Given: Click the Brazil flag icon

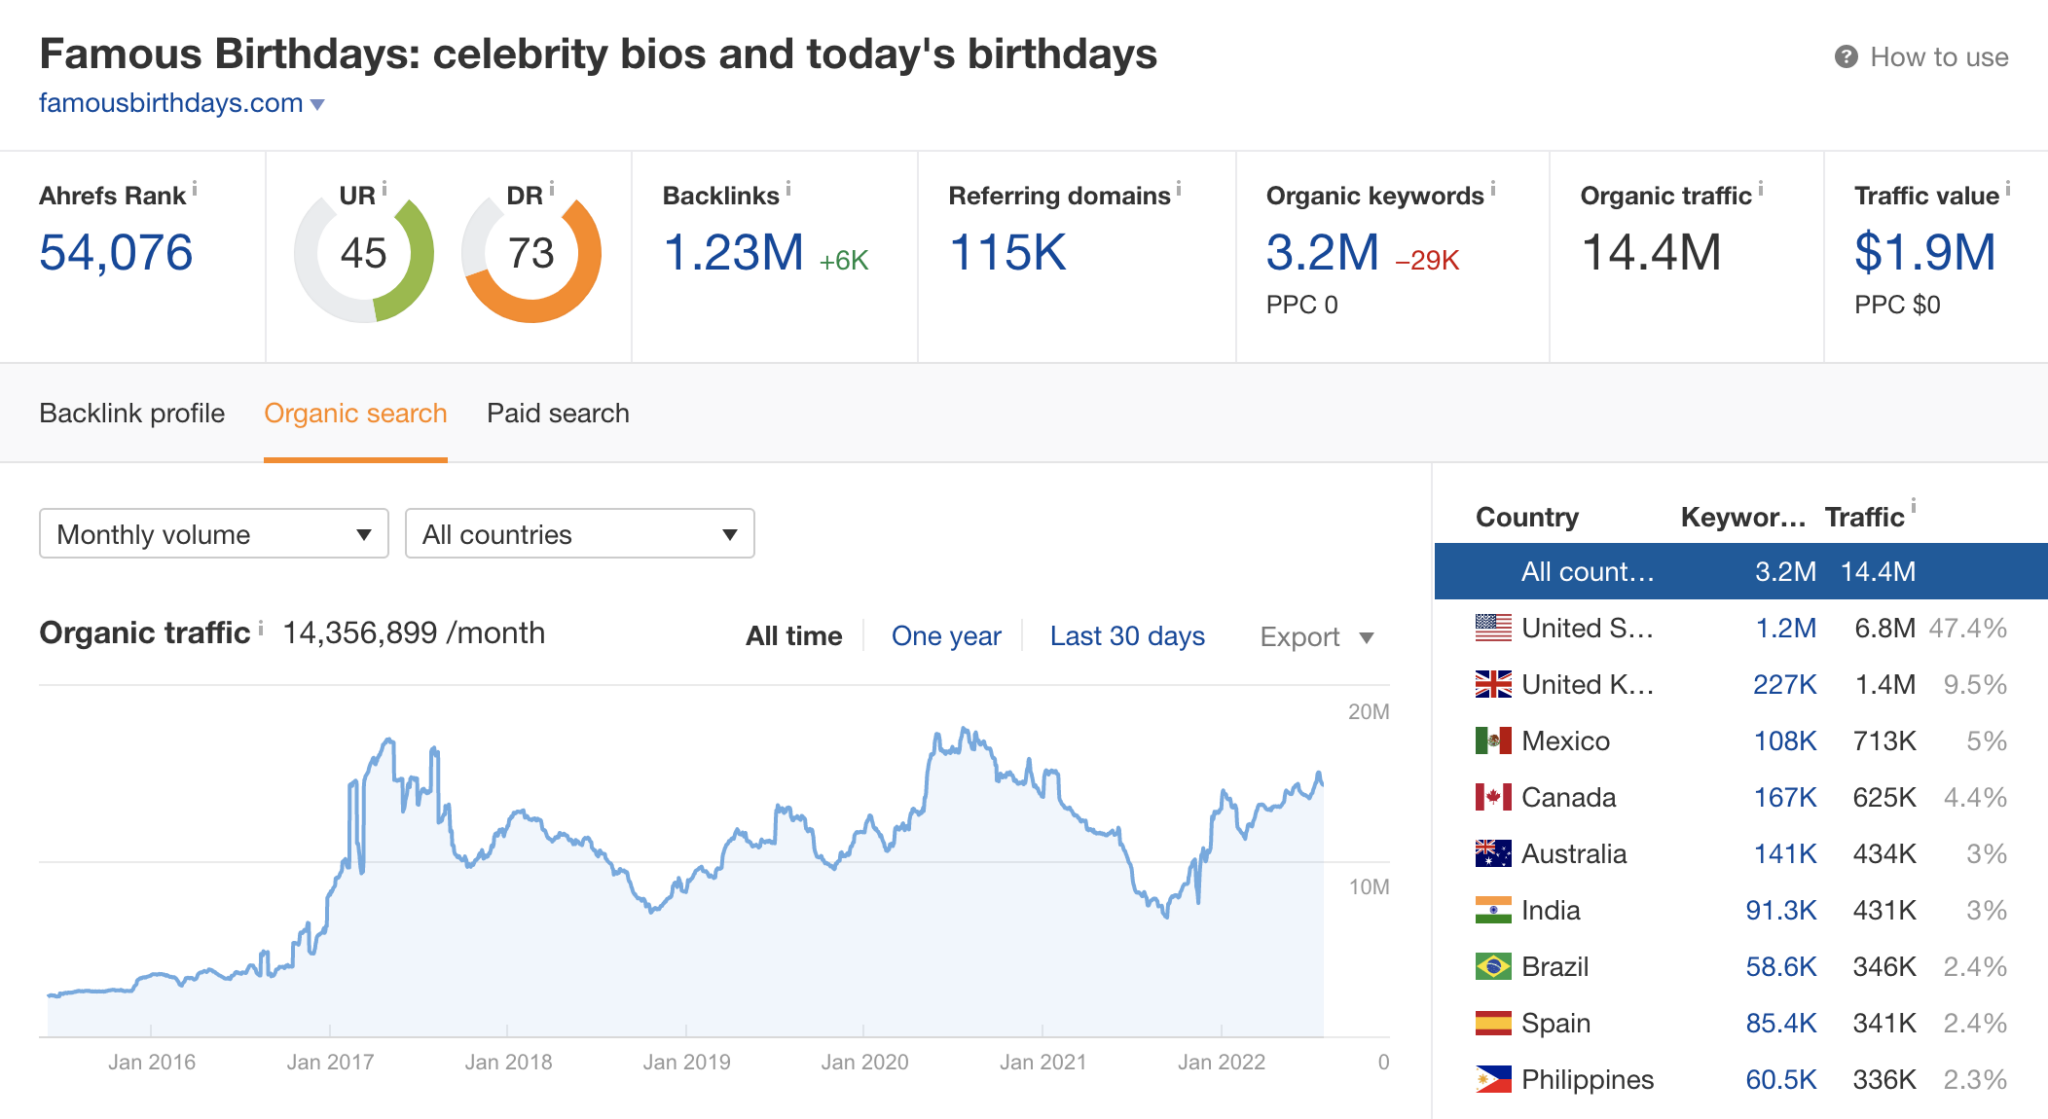Looking at the screenshot, I should point(1493,966).
